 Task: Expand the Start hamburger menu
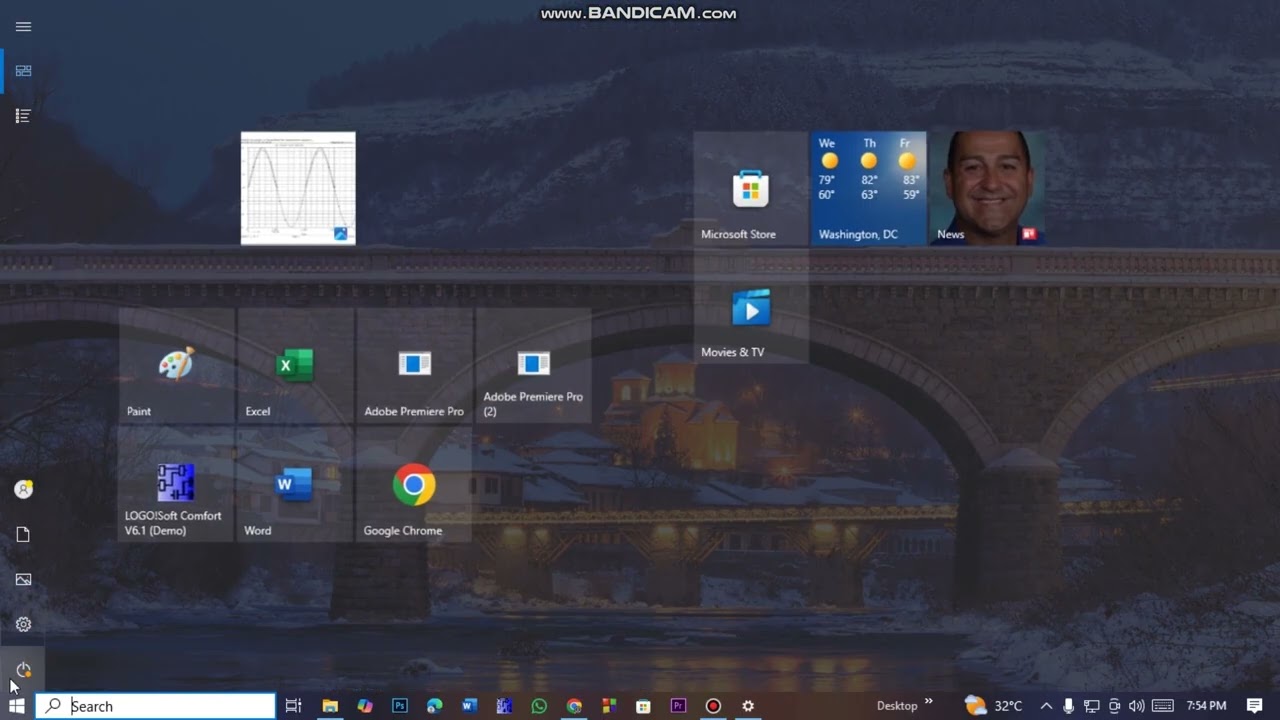pyautogui.click(x=23, y=26)
